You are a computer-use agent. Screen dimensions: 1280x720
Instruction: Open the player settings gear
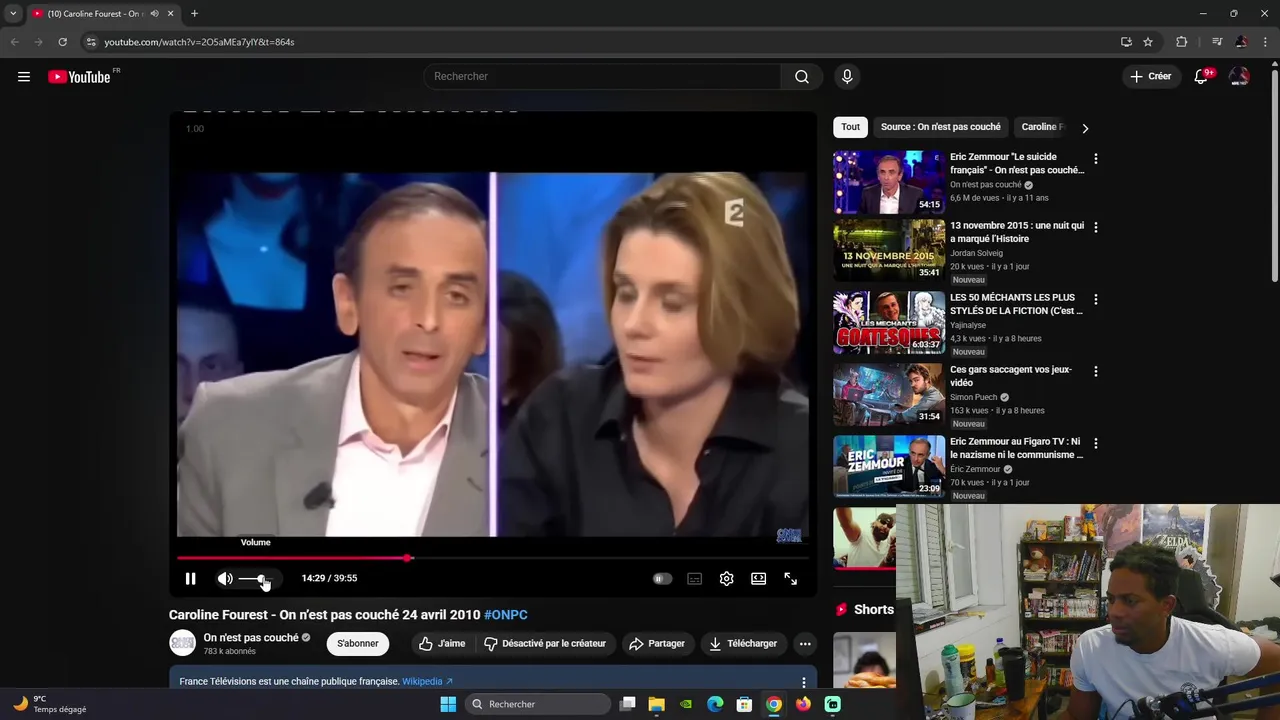727,578
